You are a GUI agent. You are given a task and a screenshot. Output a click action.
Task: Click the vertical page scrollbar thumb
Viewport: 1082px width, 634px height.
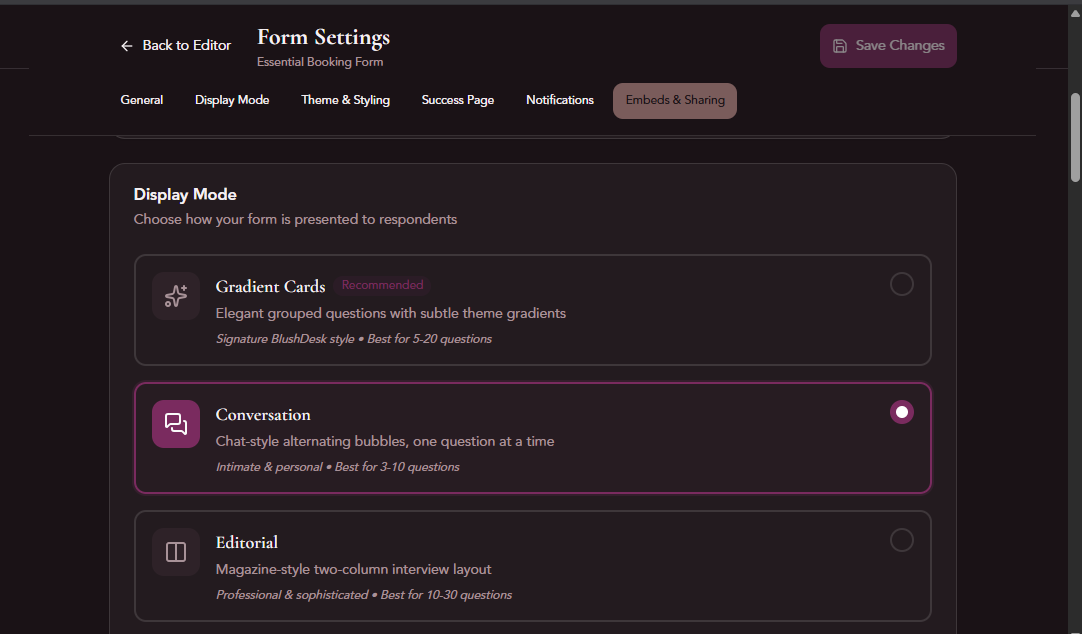coord(1075,137)
